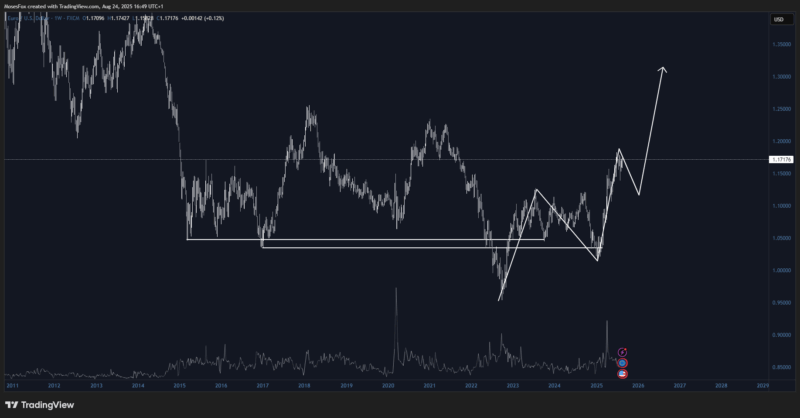Click the US flag economic event icon
Viewport: 800px width, 418px height.
[x=622, y=373]
